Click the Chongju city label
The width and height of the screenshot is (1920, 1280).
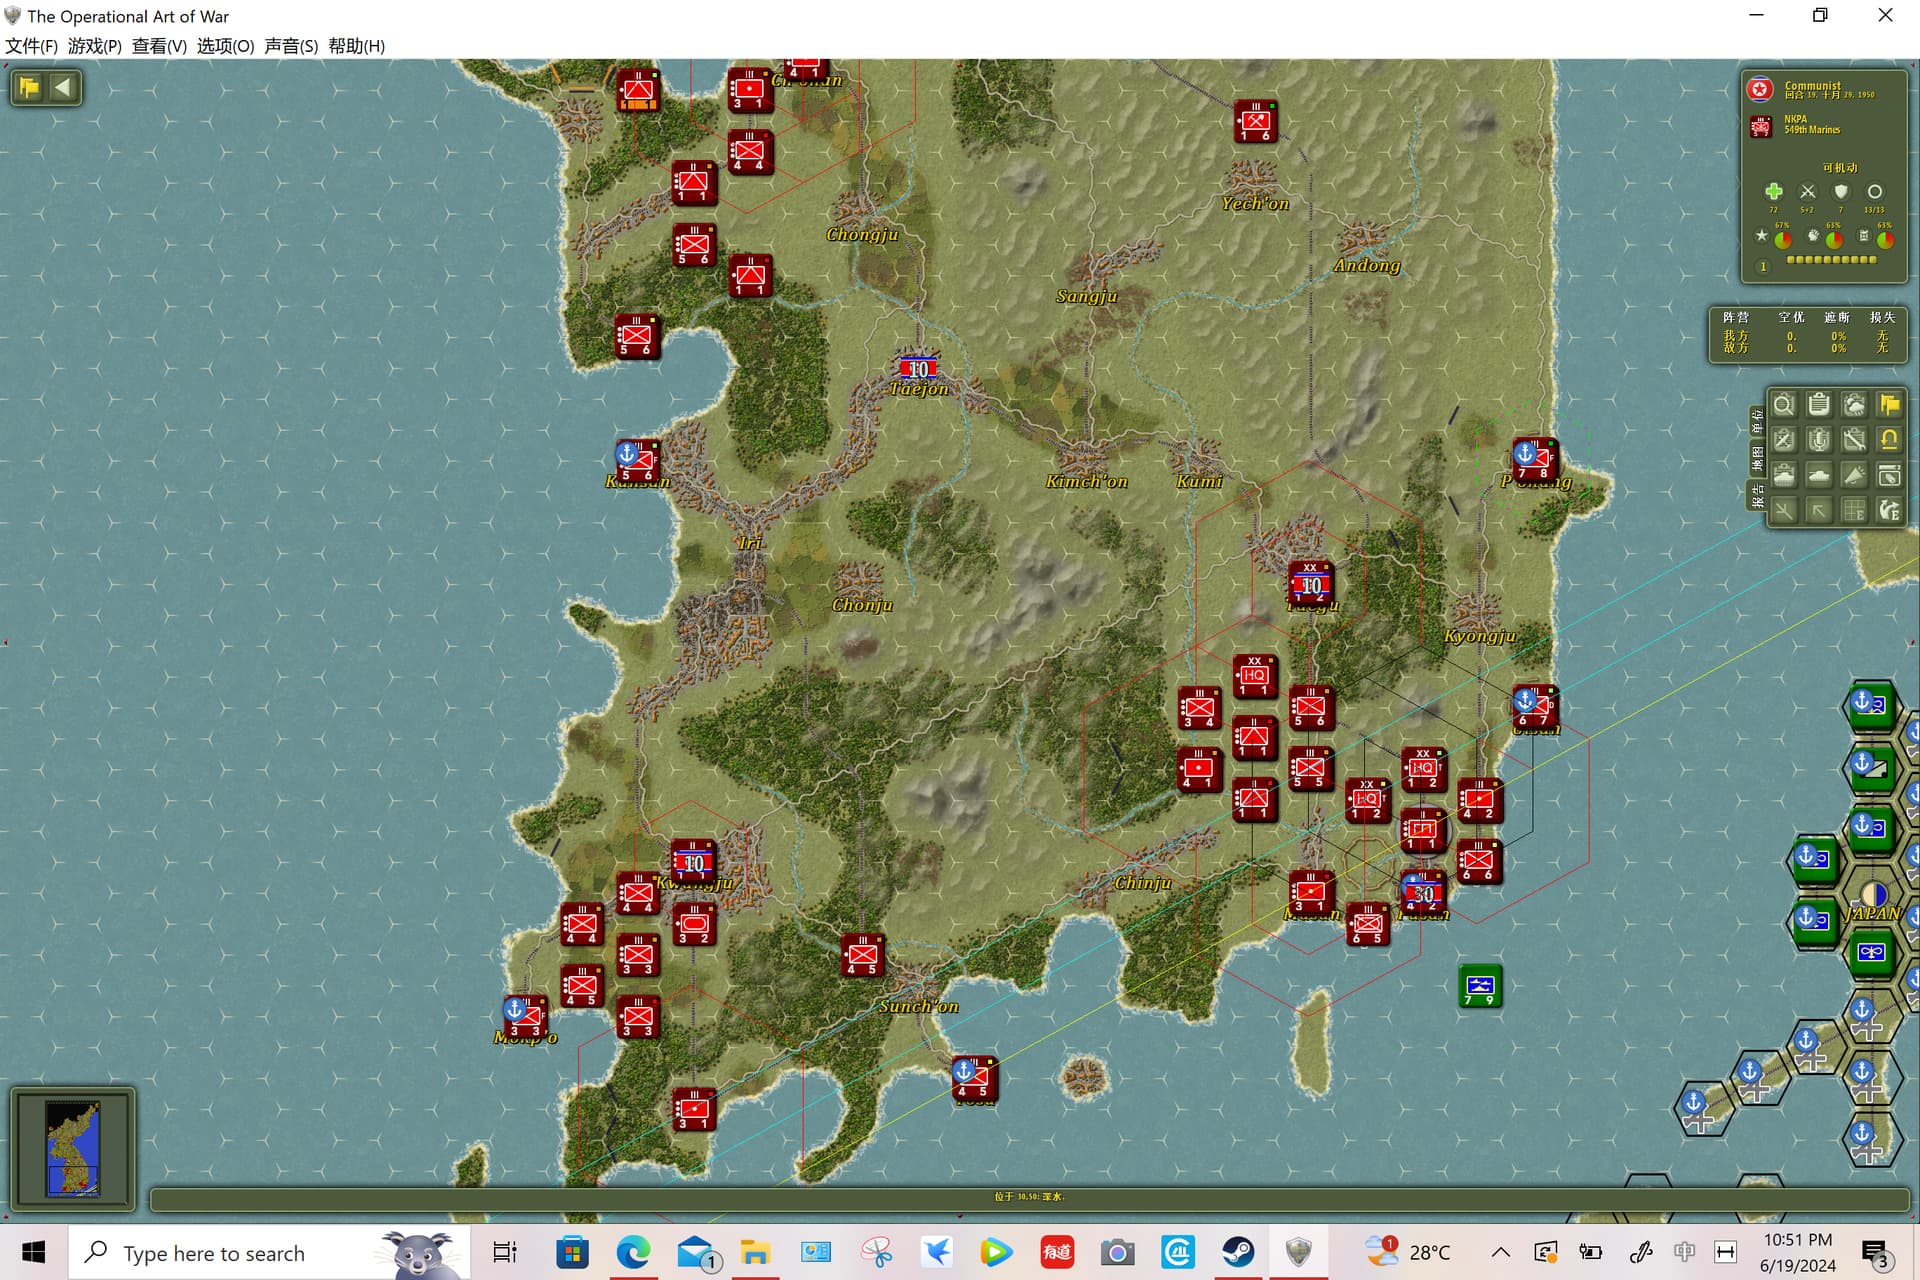pos(862,234)
